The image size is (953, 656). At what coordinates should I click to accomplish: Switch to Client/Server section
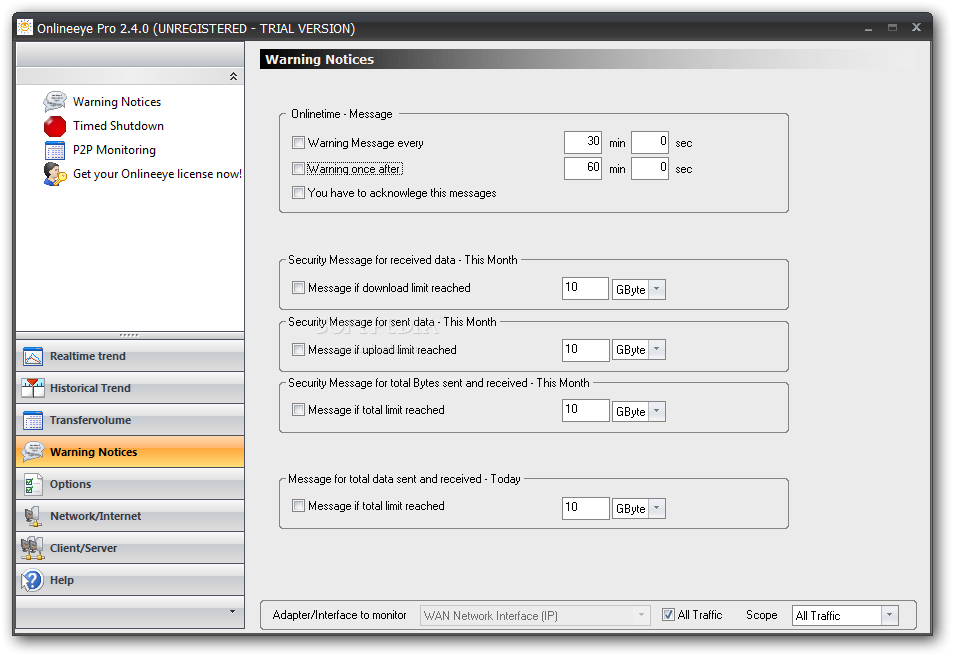point(130,548)
